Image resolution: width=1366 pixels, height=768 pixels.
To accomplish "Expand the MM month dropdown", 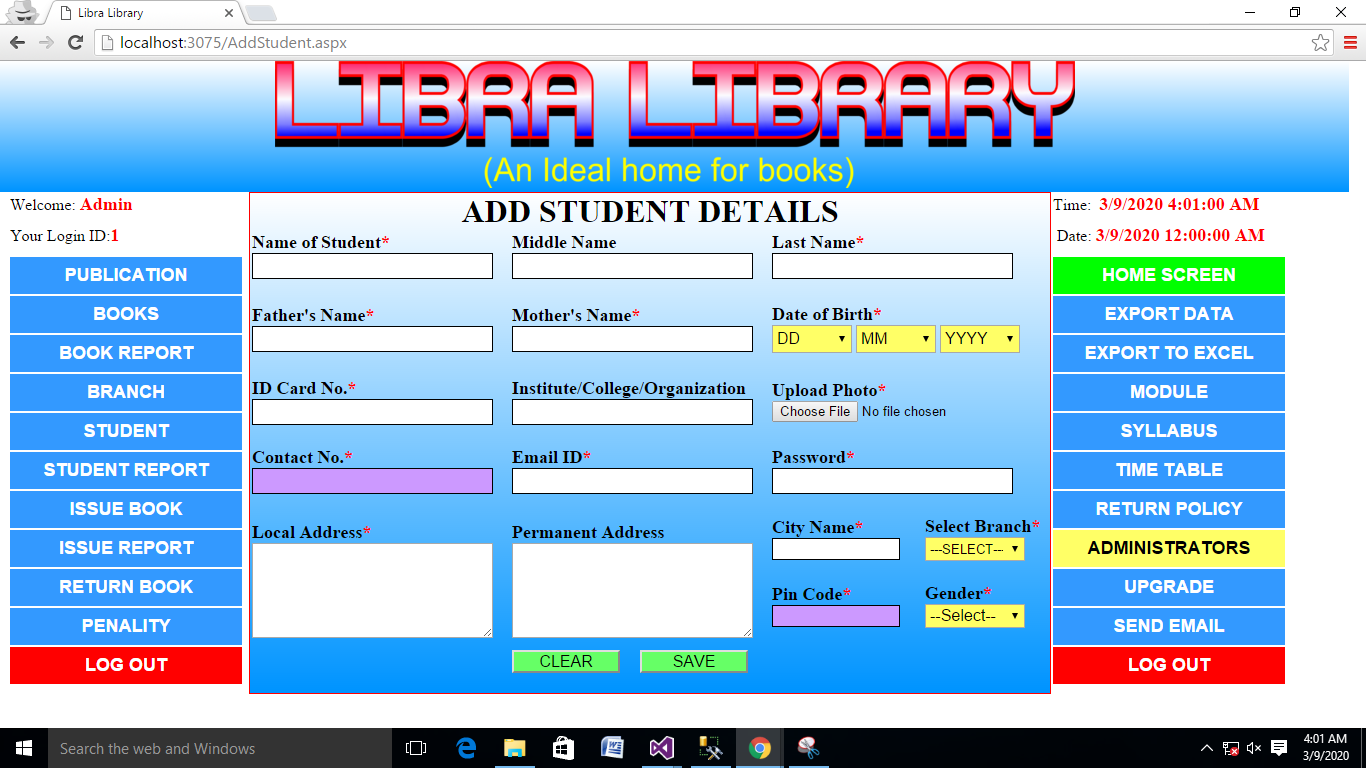I will coord(895,339).
